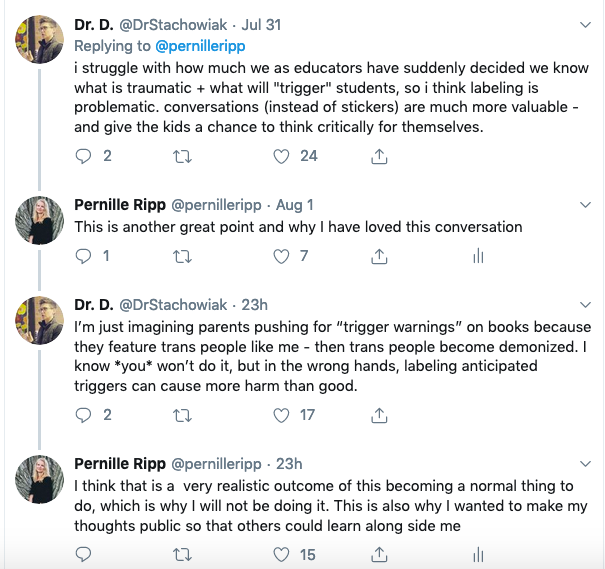This screenshot has width=605, height=569.
Task: Open Dr. D.'s profile picture on first tweet
Action: (x=39, y=40)
